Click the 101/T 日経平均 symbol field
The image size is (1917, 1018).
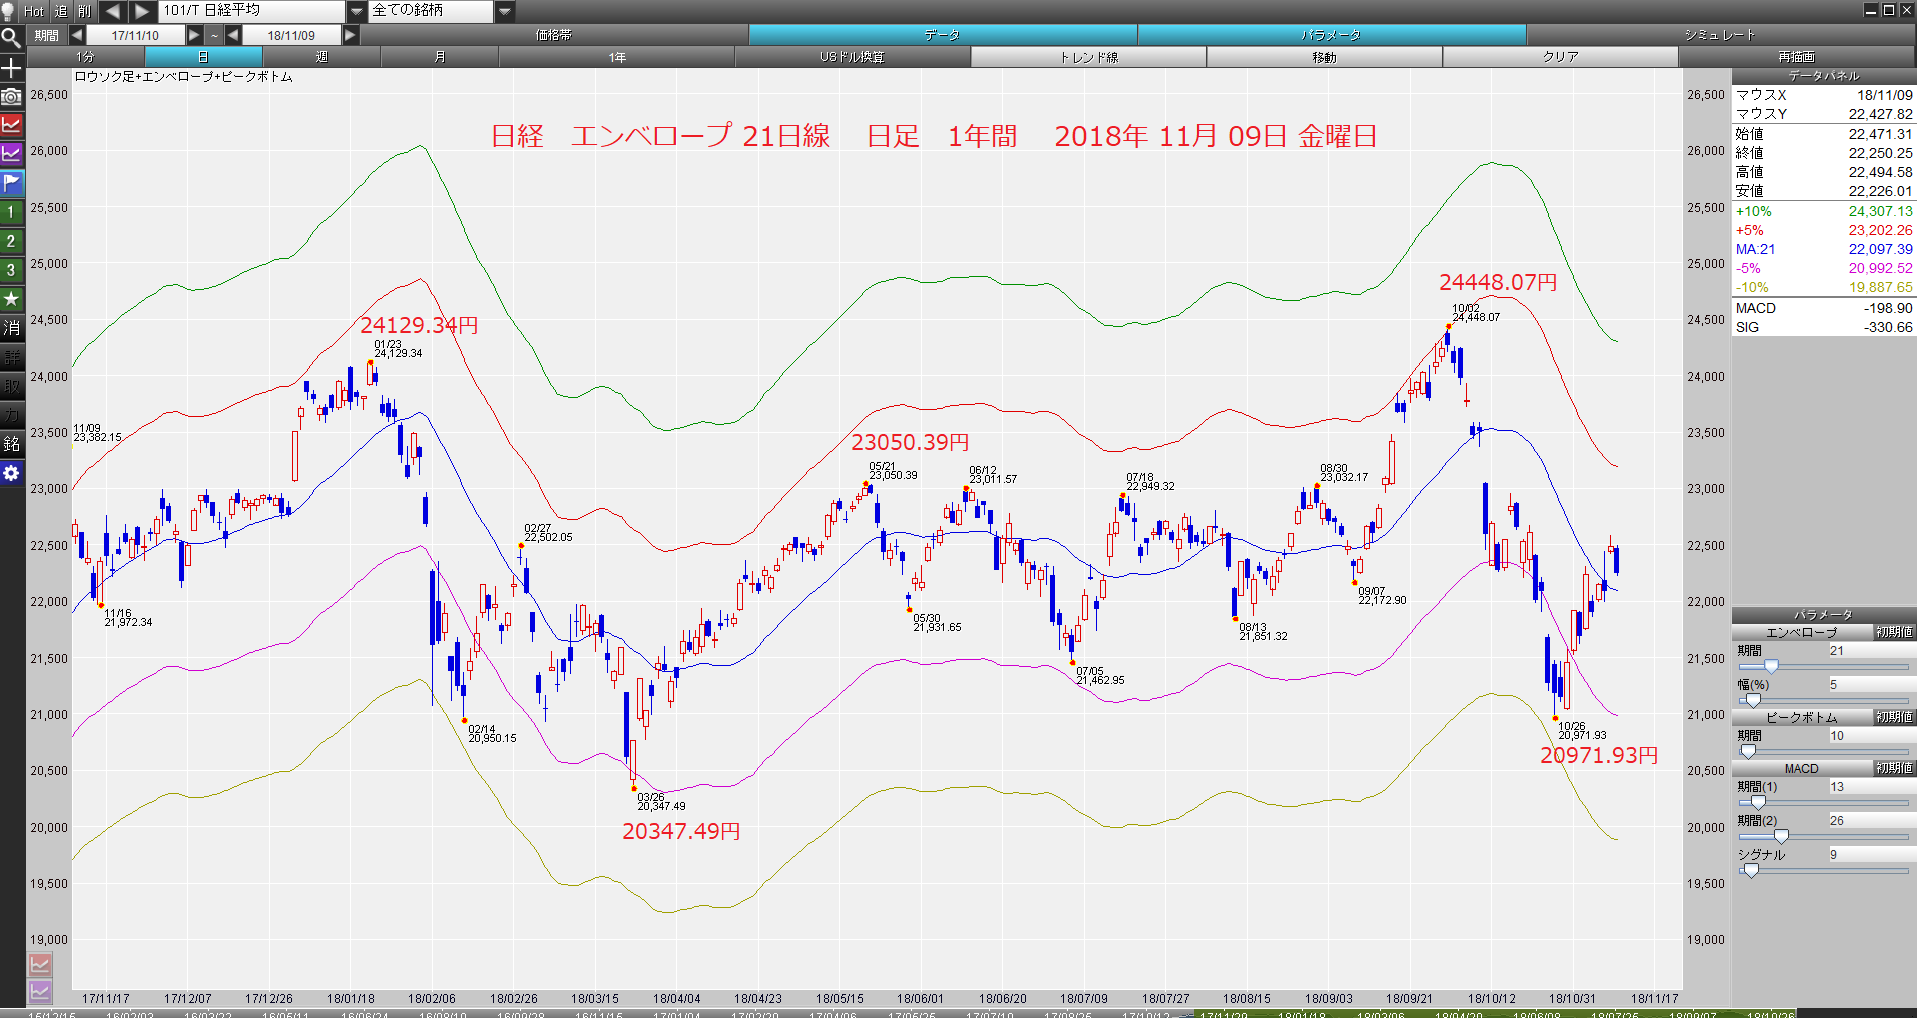253,11
